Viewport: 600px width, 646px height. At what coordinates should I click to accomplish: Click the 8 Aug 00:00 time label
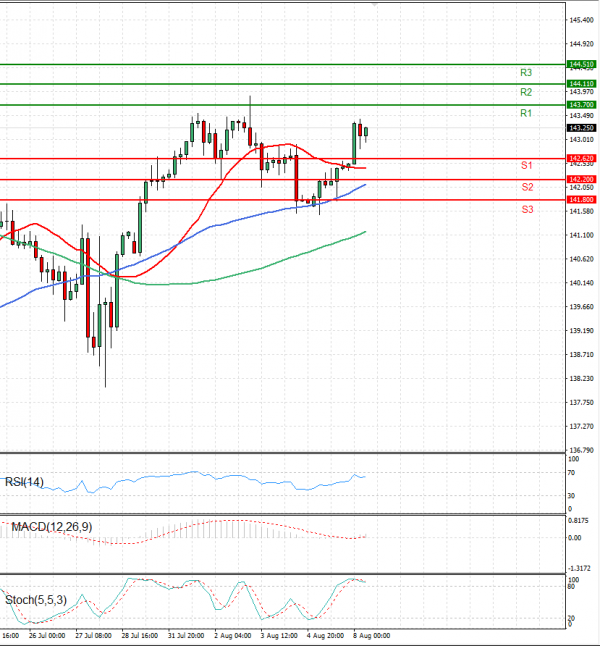pos(371,636)
